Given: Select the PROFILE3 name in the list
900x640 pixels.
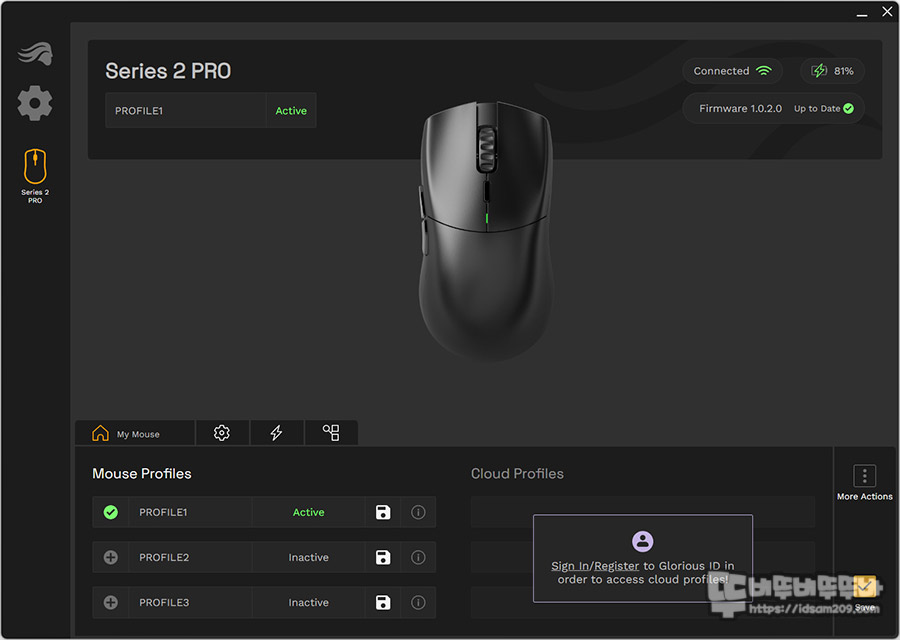Looking at the screenshot, I should click(x=164, y=603).
